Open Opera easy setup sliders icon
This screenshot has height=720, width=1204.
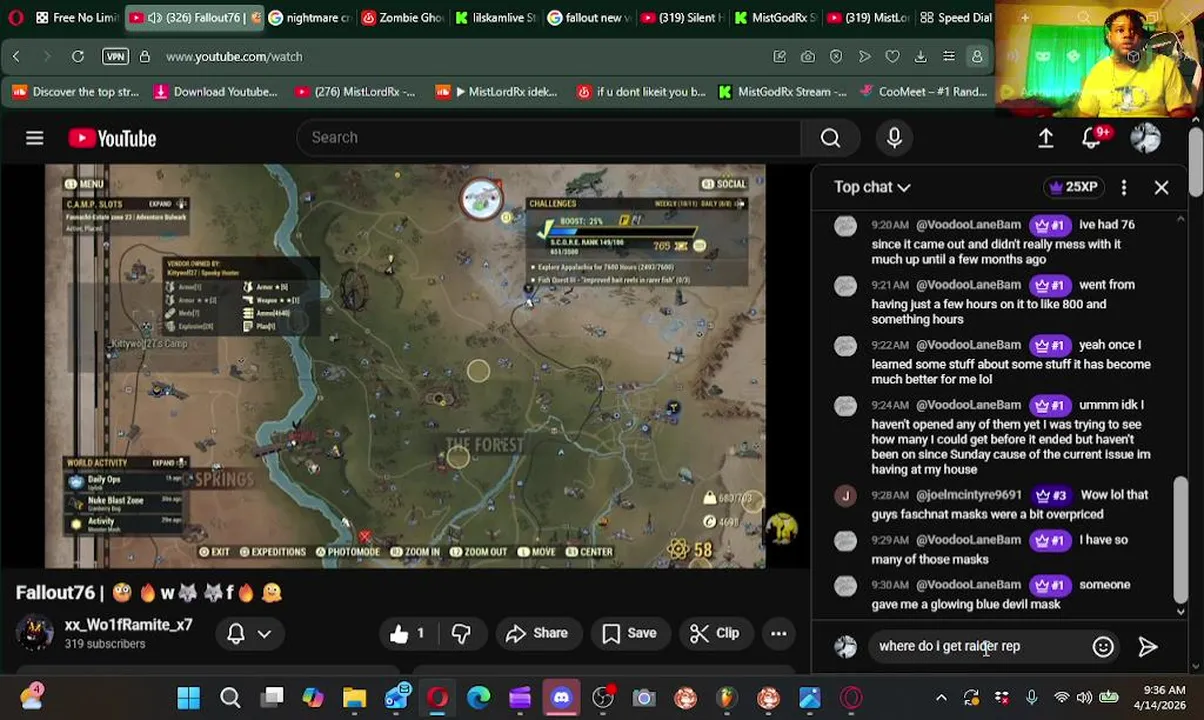point(948,57)
